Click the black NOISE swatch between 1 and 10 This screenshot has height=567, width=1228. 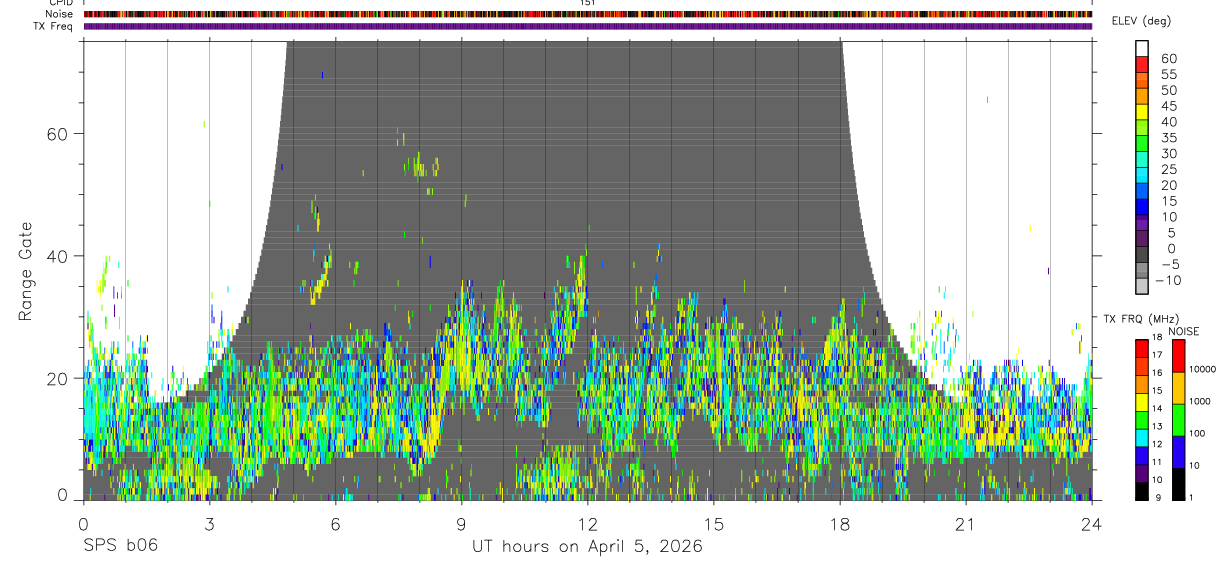(x=1178, y=483)
